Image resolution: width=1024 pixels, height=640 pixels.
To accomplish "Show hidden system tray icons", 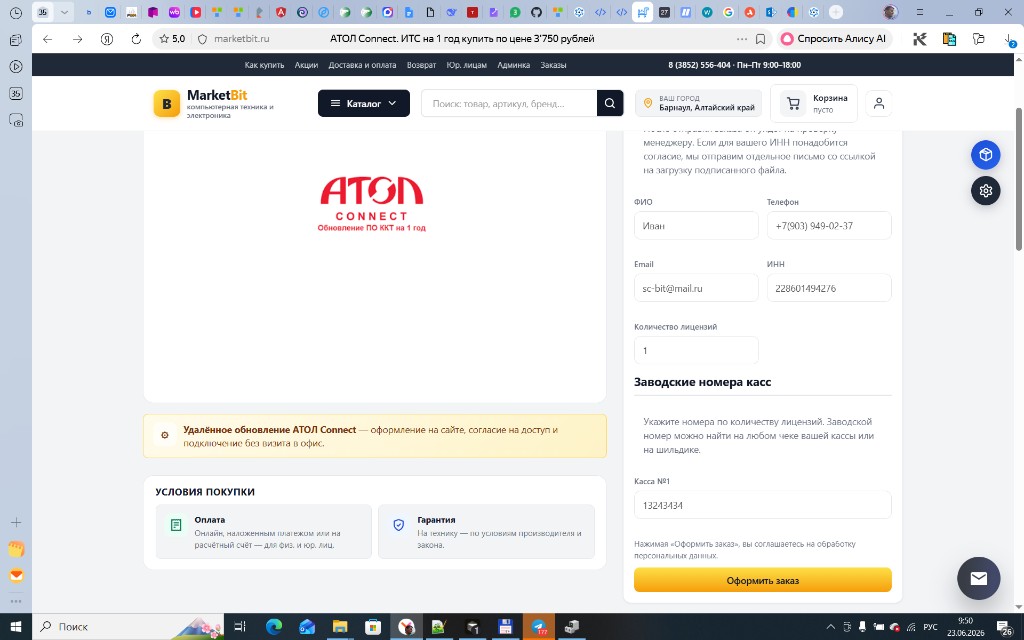I will [830, 627].
